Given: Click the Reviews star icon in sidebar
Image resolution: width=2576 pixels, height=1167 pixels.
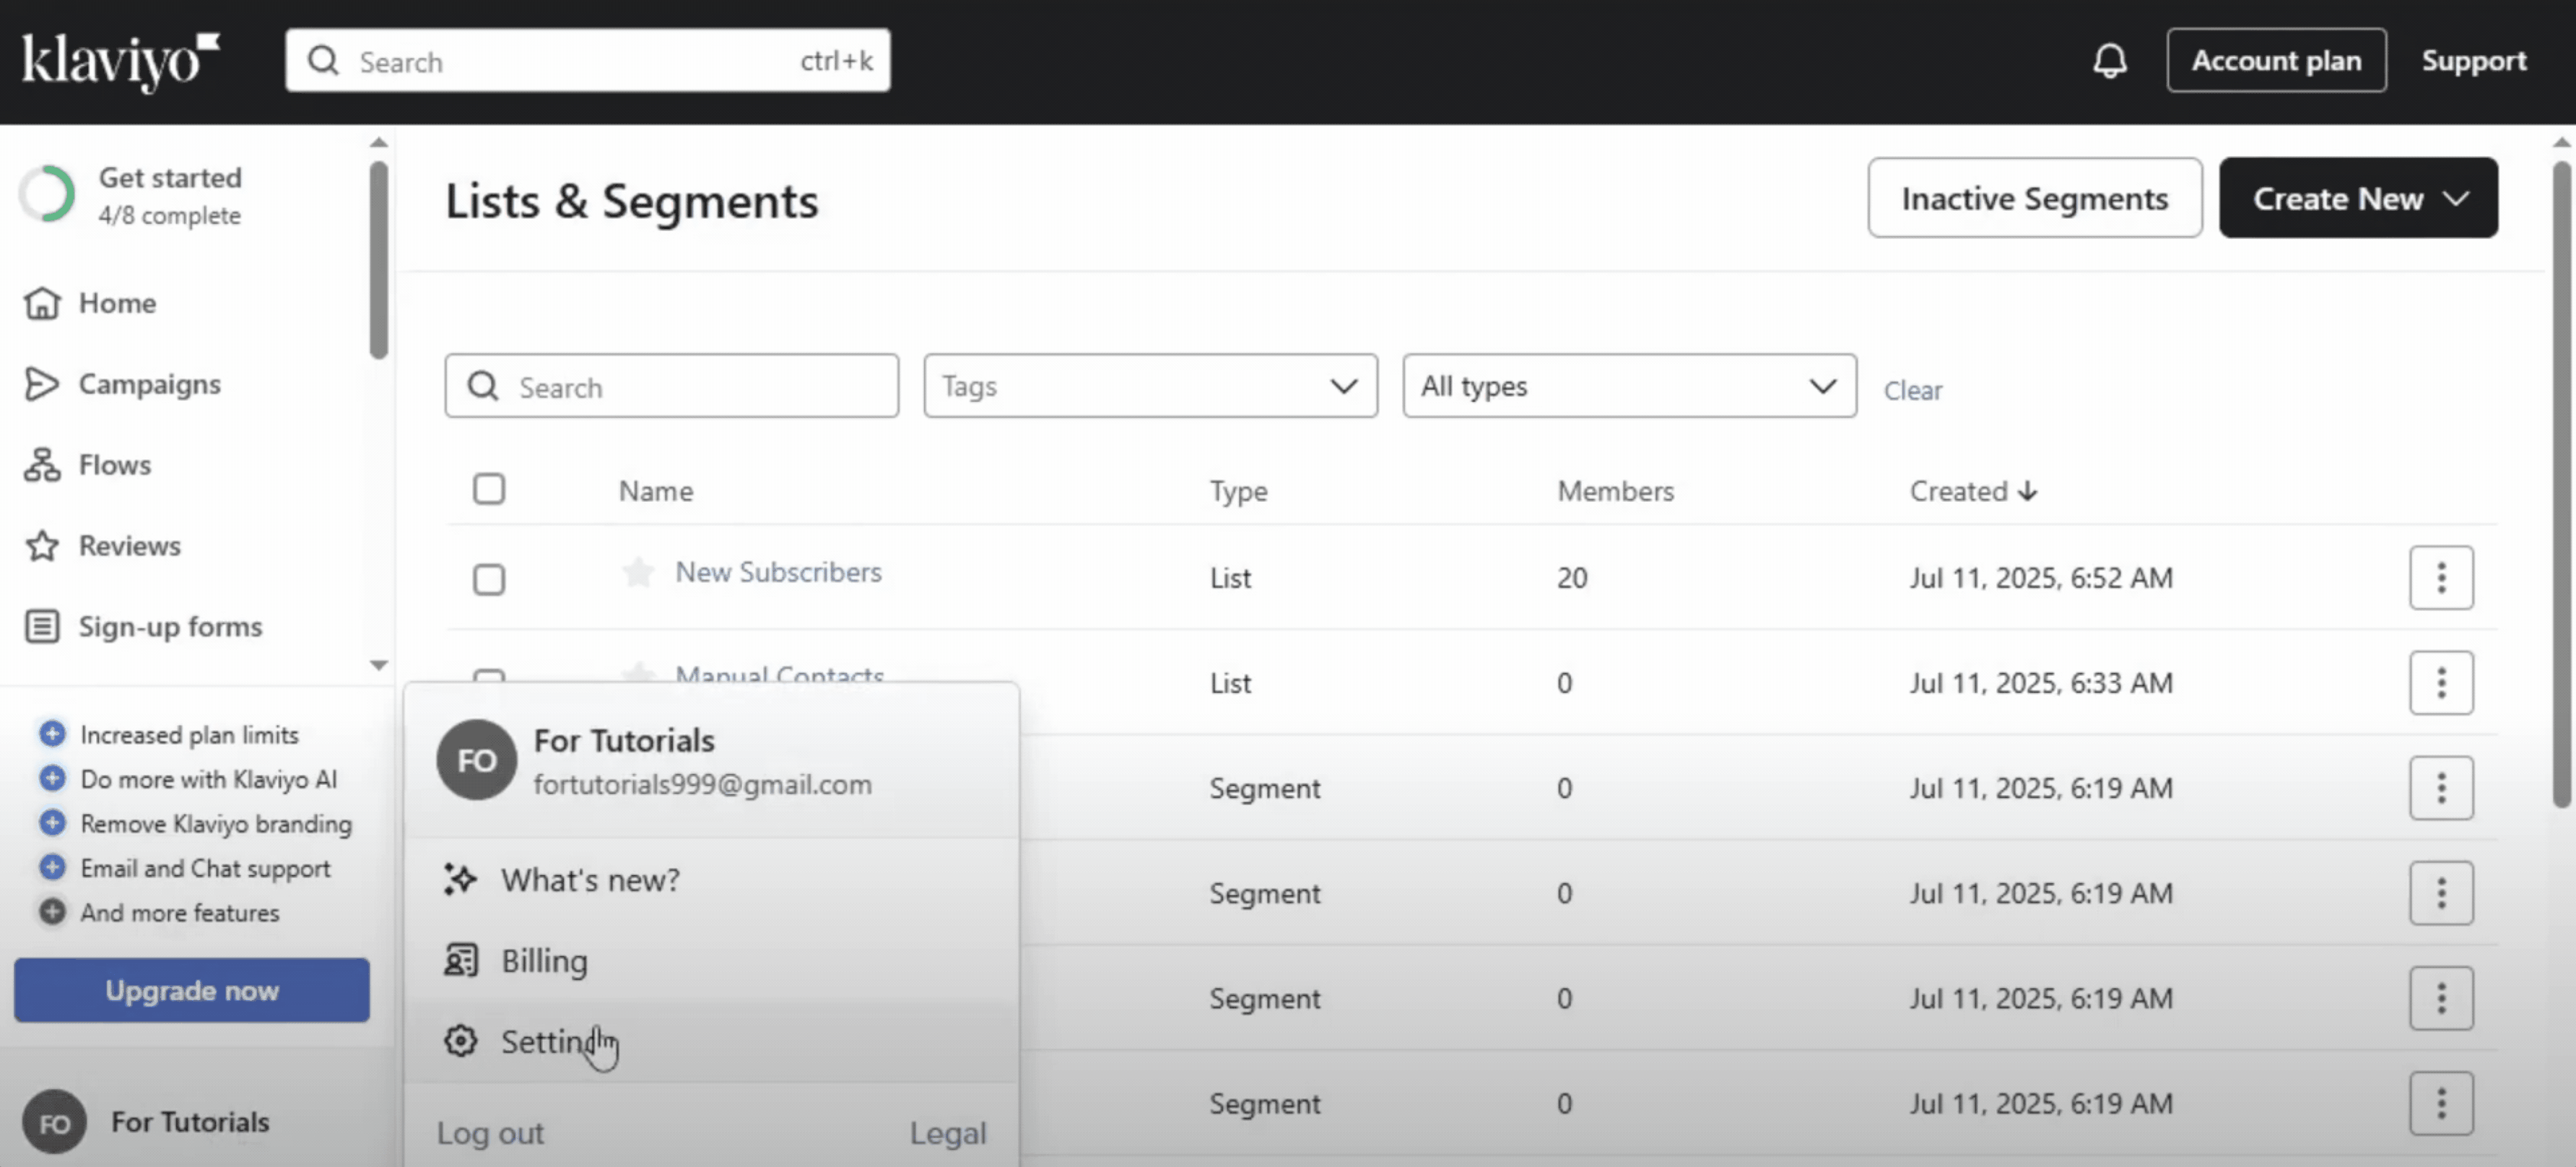Looking at the screenshot, I should [42, 546].
